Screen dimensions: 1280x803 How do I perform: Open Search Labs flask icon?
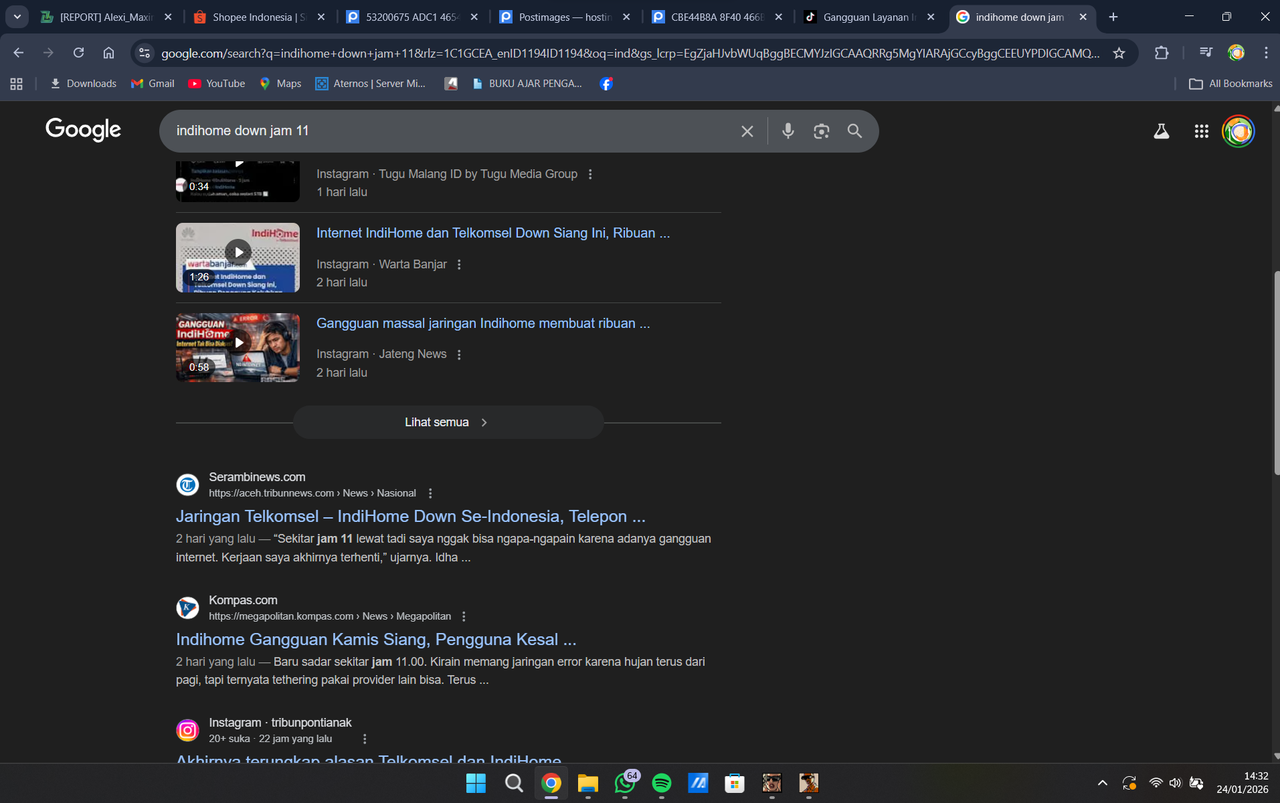click(x=1161, y=131)
